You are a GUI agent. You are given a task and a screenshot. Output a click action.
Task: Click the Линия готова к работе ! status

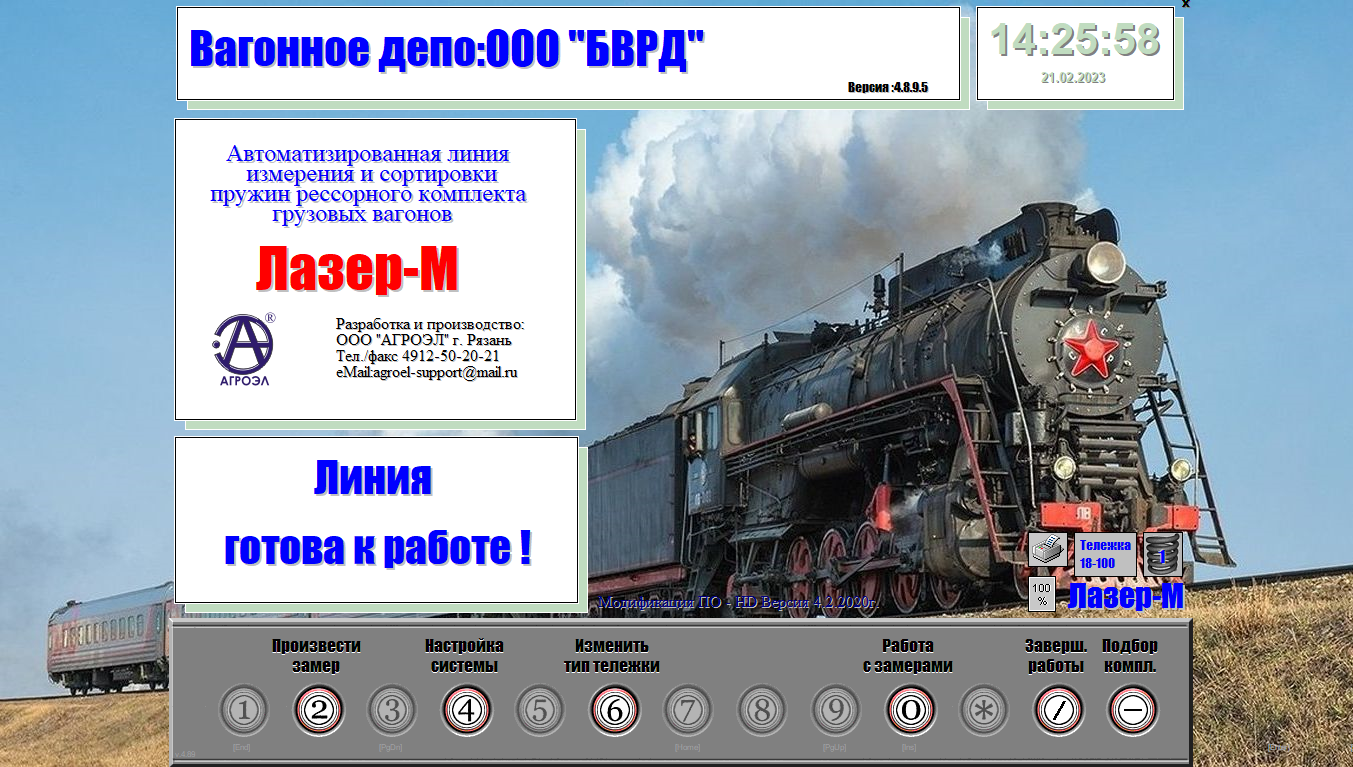[x=377, y=513]
